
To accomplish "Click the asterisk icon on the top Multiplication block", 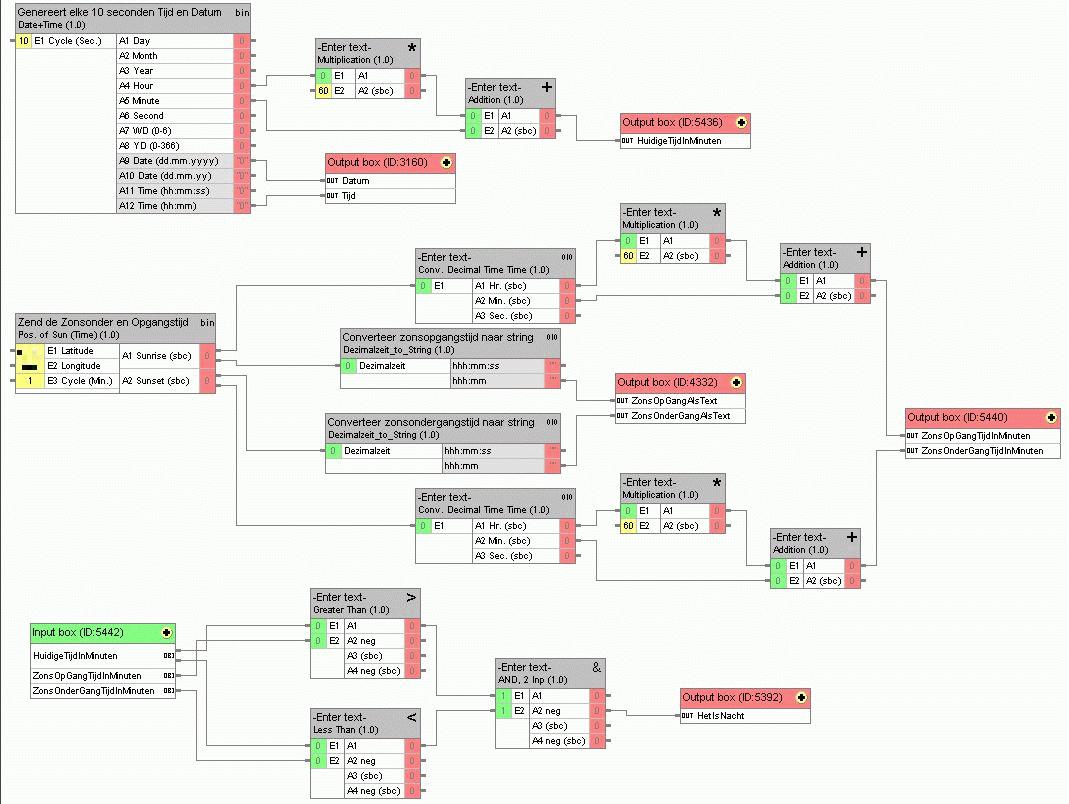I will click(413, 46).
